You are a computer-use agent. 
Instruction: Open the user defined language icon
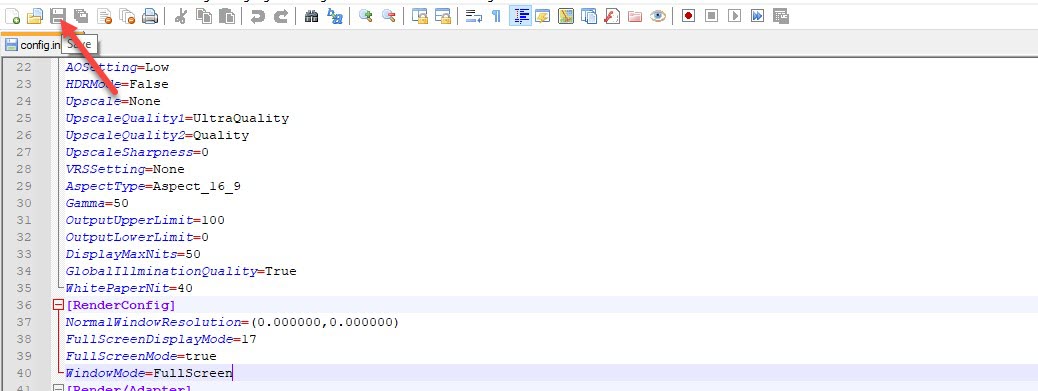click(543, 17)
